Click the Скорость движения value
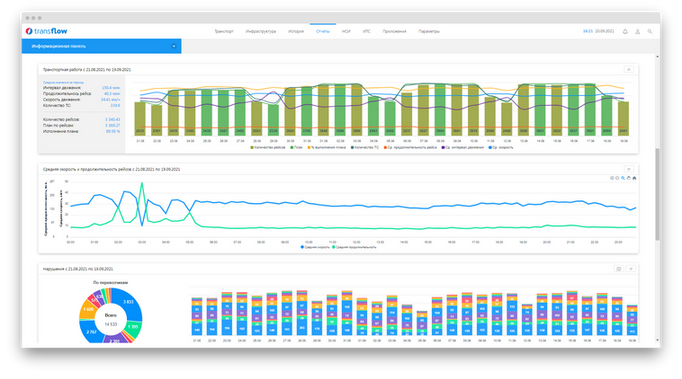 point(110,100)
